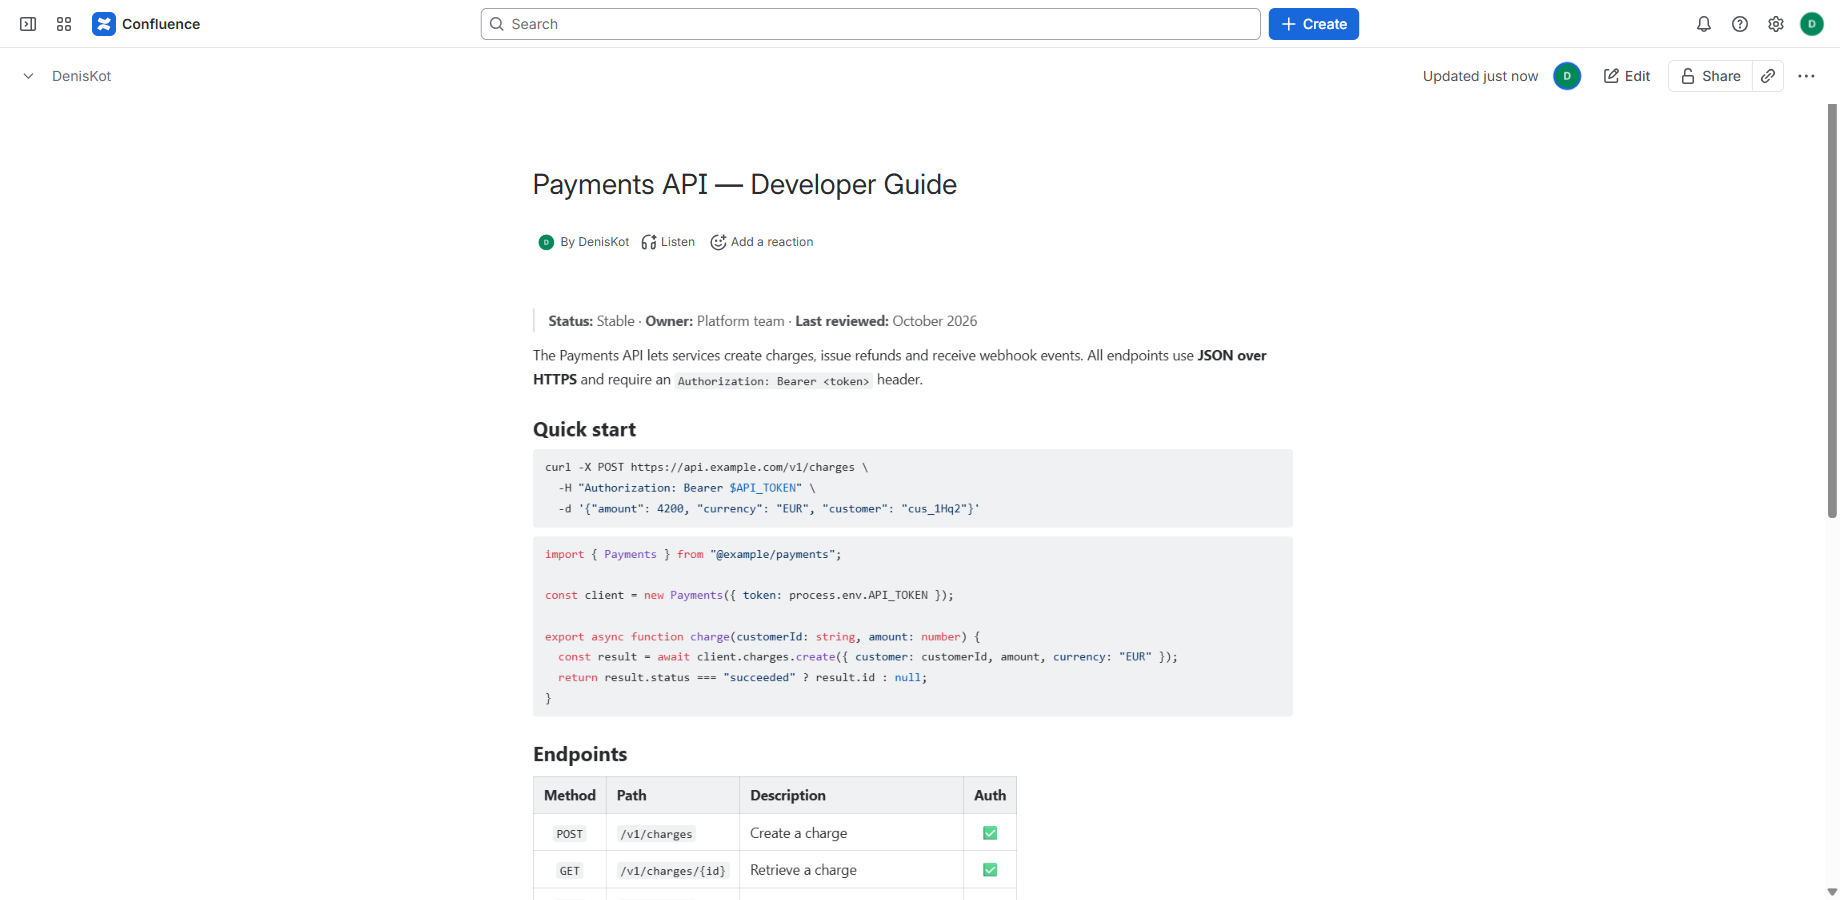The image size is (1840, 900).
Task: Open the profile avatar in top bar
Action: point(1812,24)
